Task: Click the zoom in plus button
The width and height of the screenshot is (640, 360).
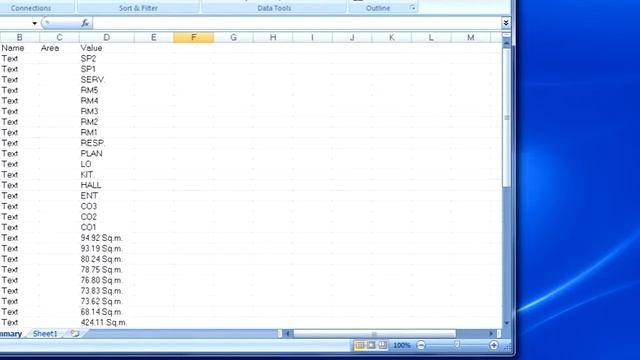Action: click(x=493, y=345)
